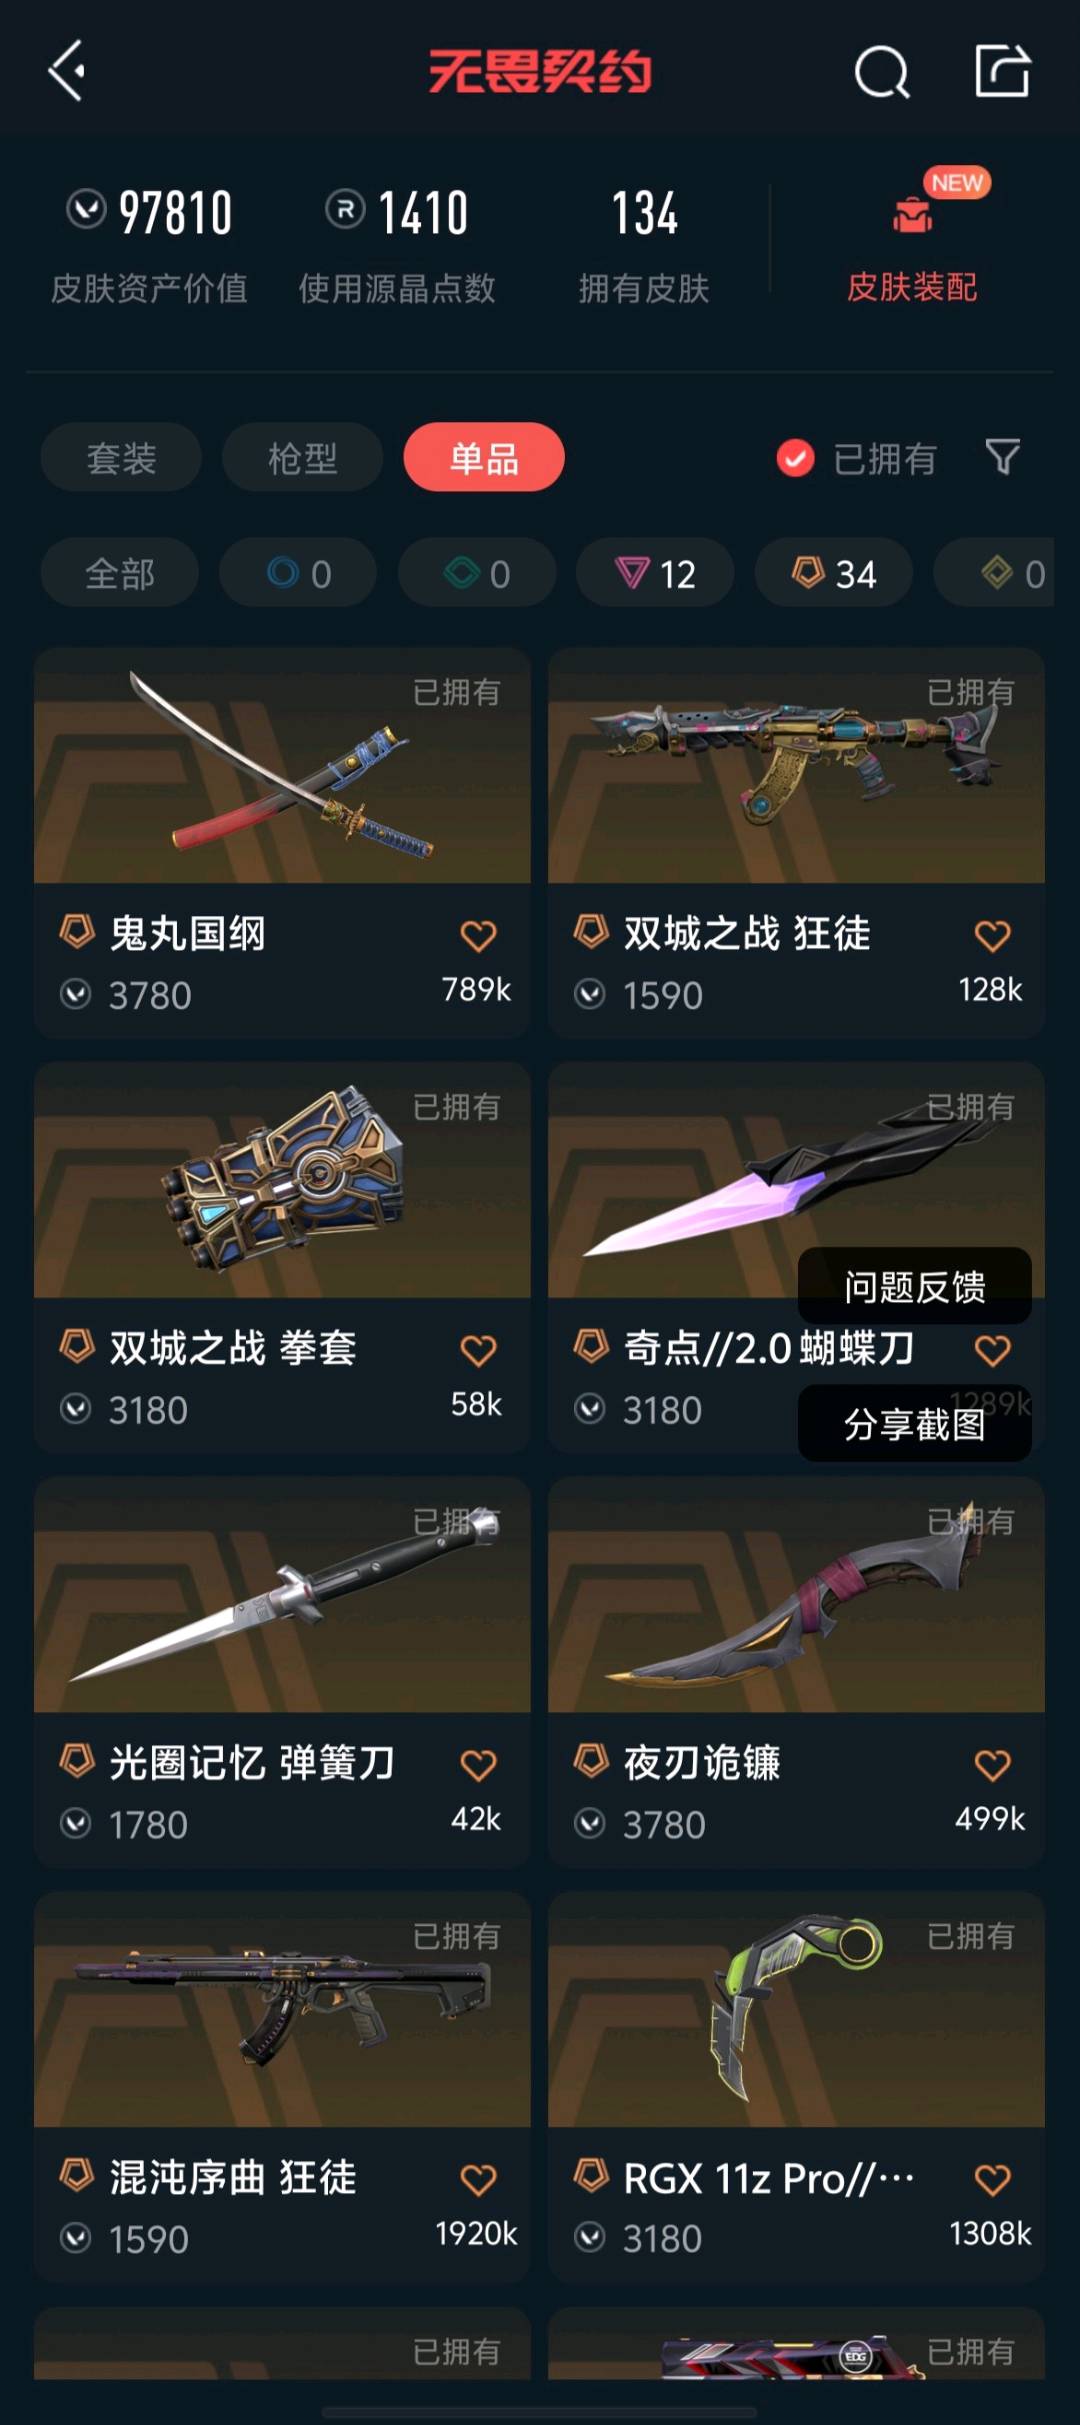Filter by the orange tier showing 34
Viewport: 1080px width, 2425px height.
pyautogui.click(x=833, y=573)
